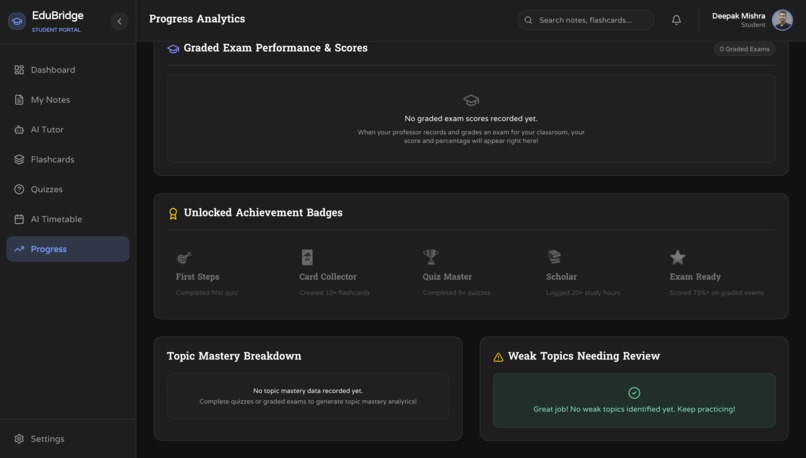Click the Quizzes question mark icon

pos(19,189)
